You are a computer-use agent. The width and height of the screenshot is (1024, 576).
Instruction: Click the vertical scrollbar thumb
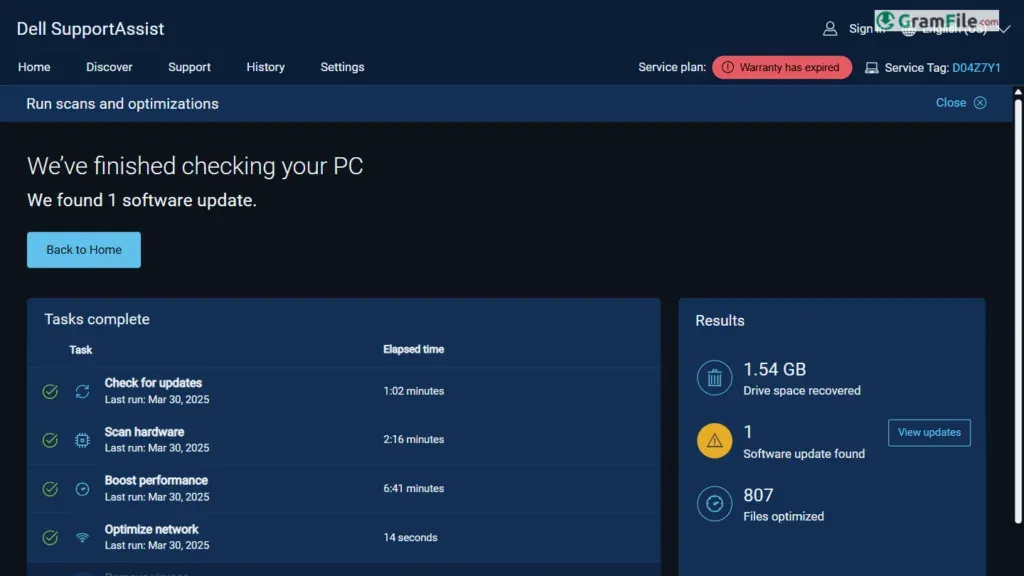1017,310
